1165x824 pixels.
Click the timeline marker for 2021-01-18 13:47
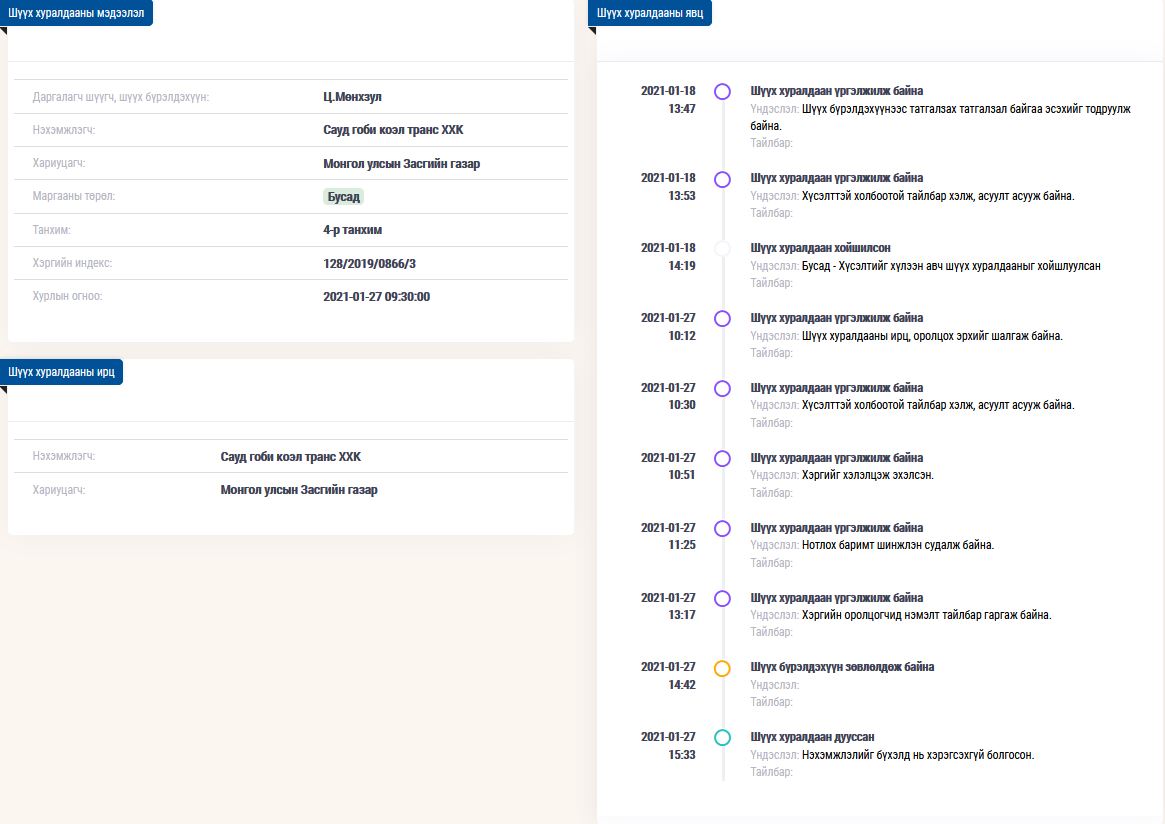point(722,91)
